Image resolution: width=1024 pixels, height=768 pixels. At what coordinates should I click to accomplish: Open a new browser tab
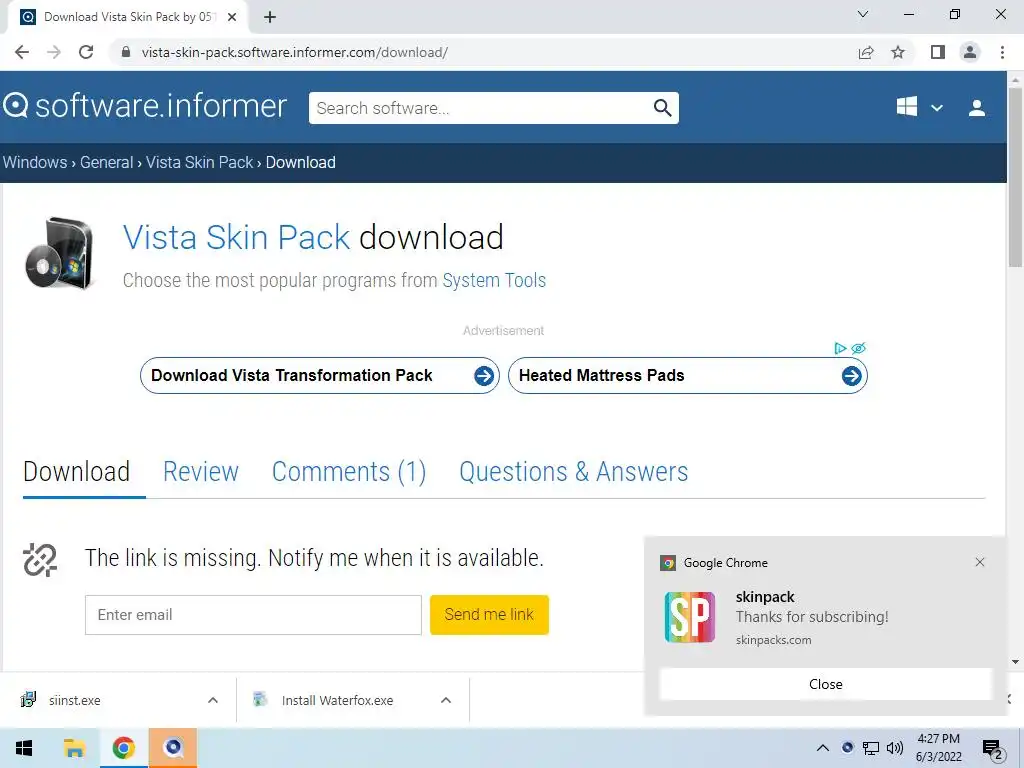(270, 17)
